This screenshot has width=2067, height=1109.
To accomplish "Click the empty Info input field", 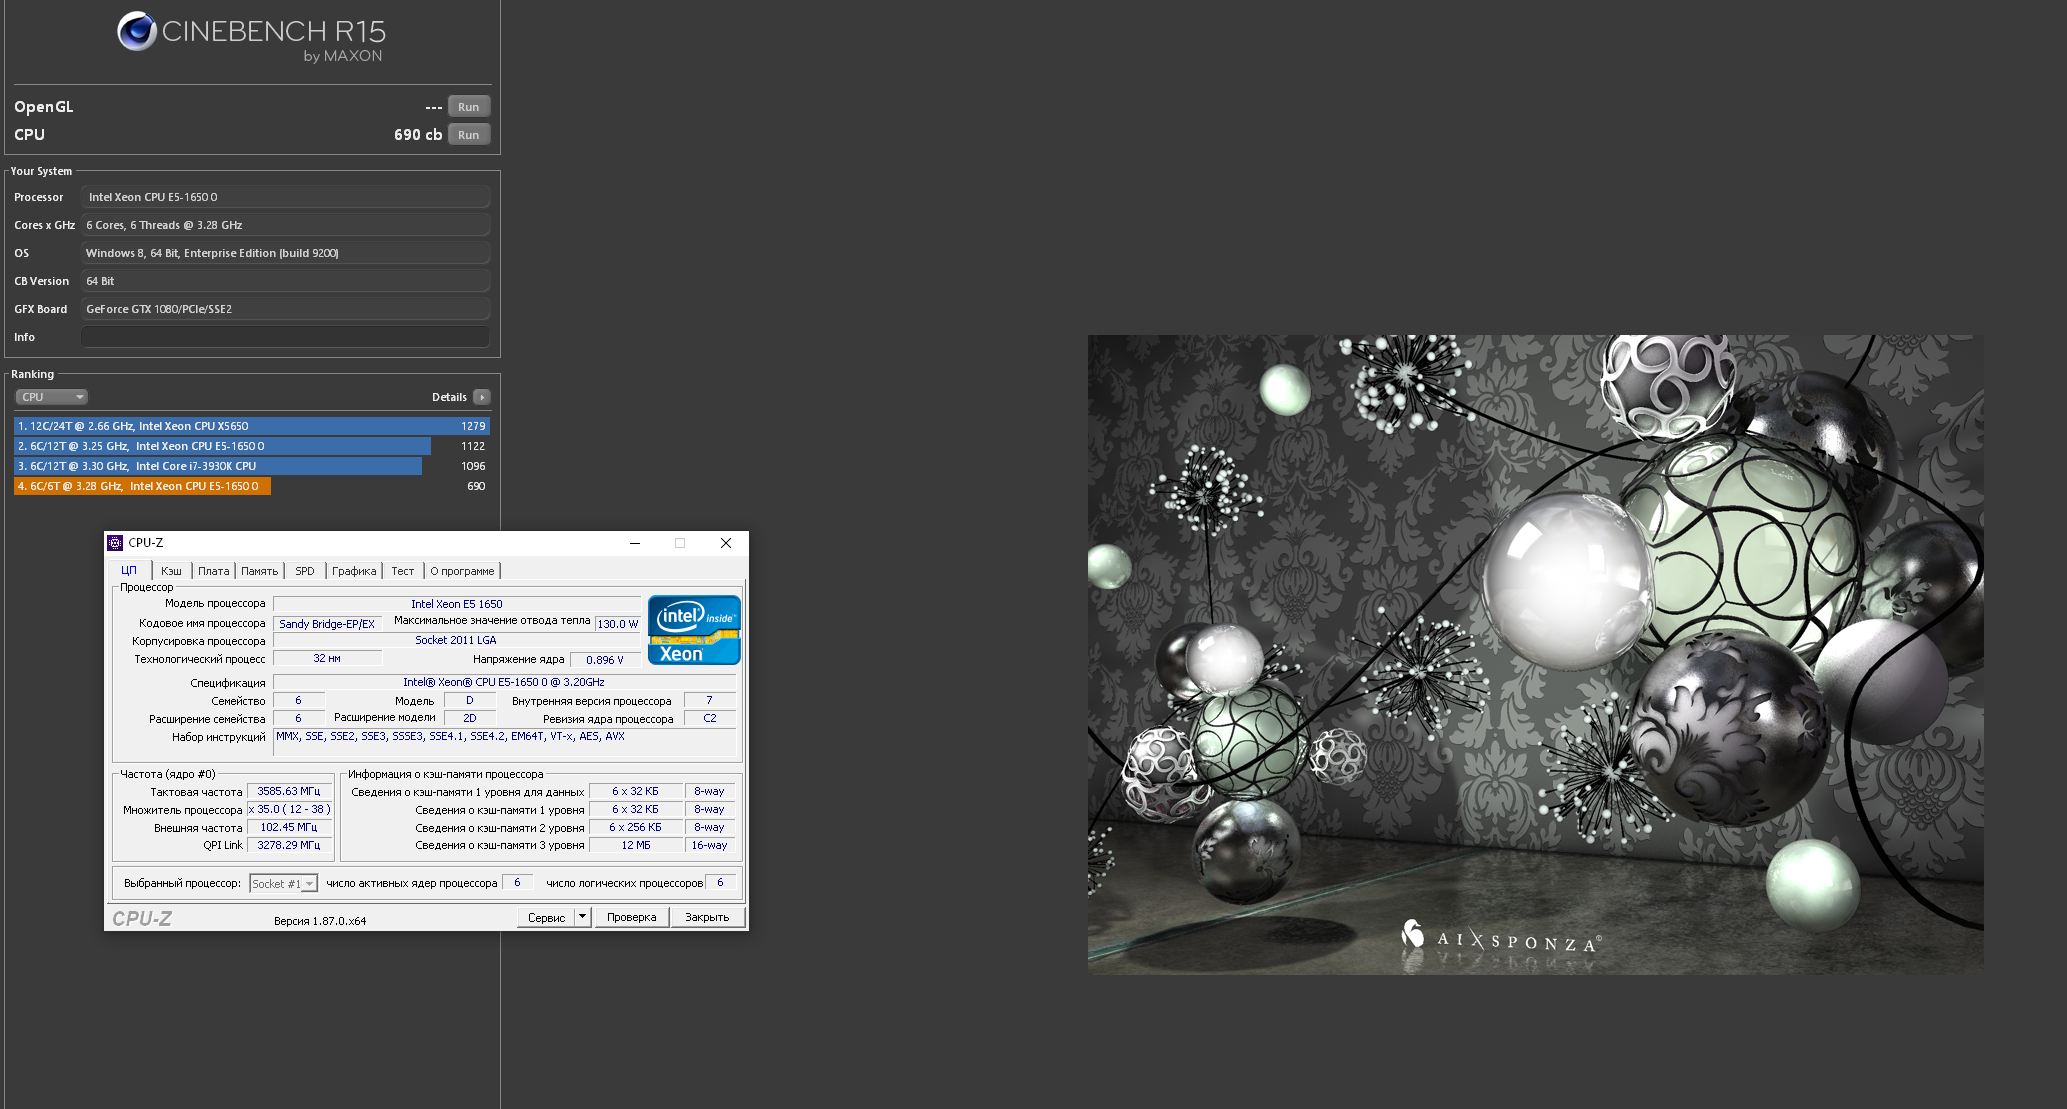I will pyautogui.click(x=285, y=337).
